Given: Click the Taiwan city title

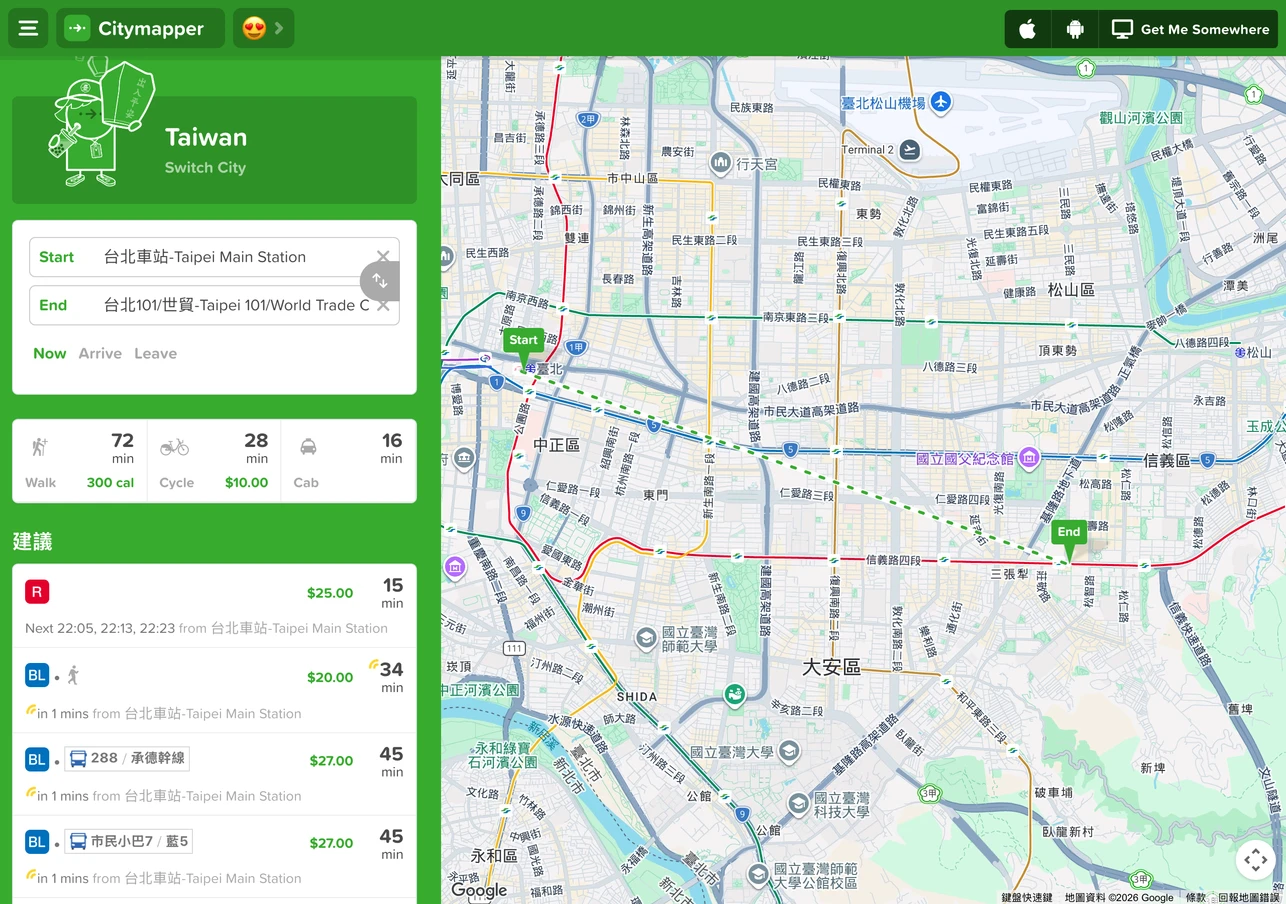Looking at the screenshot, I should (x=206, y=138).
